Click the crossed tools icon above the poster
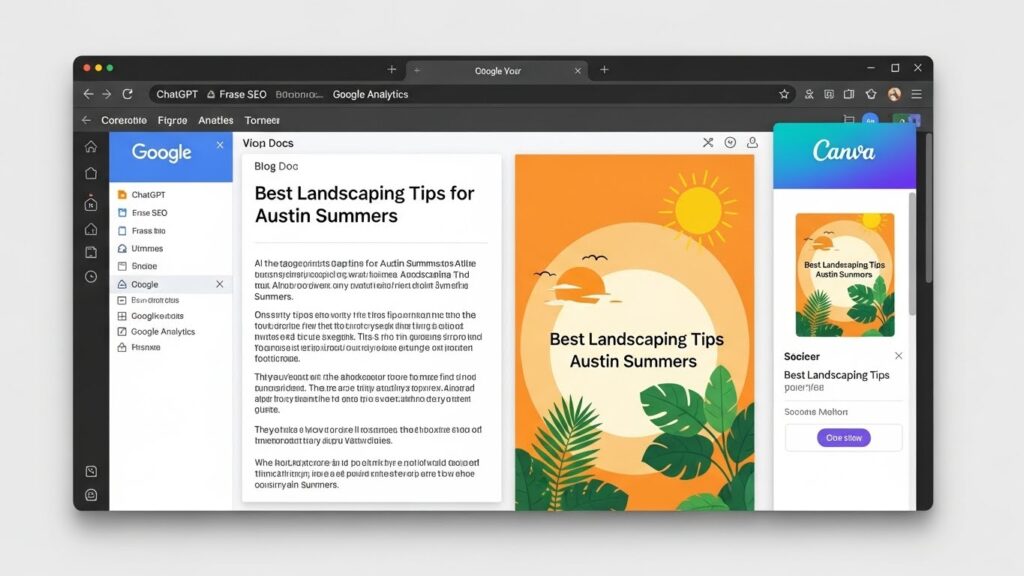The image size is (1024, 576). [708, 143]
